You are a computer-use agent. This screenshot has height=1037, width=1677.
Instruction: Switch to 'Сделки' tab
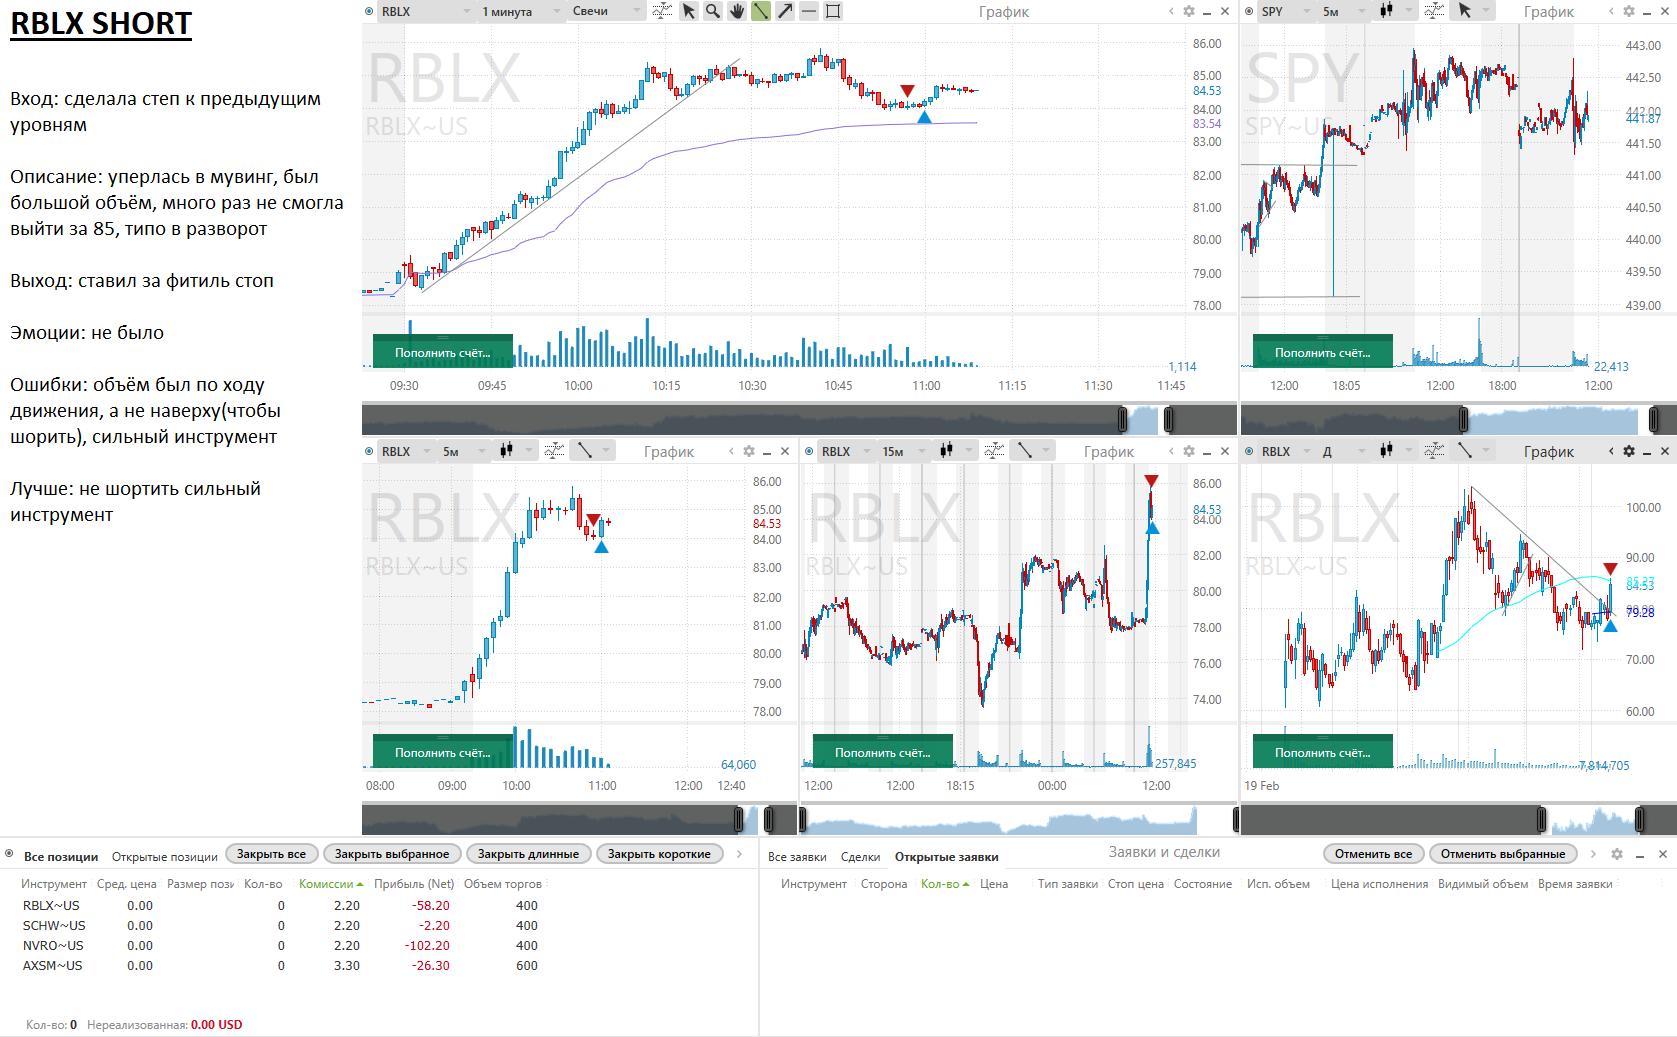(860, 857)
